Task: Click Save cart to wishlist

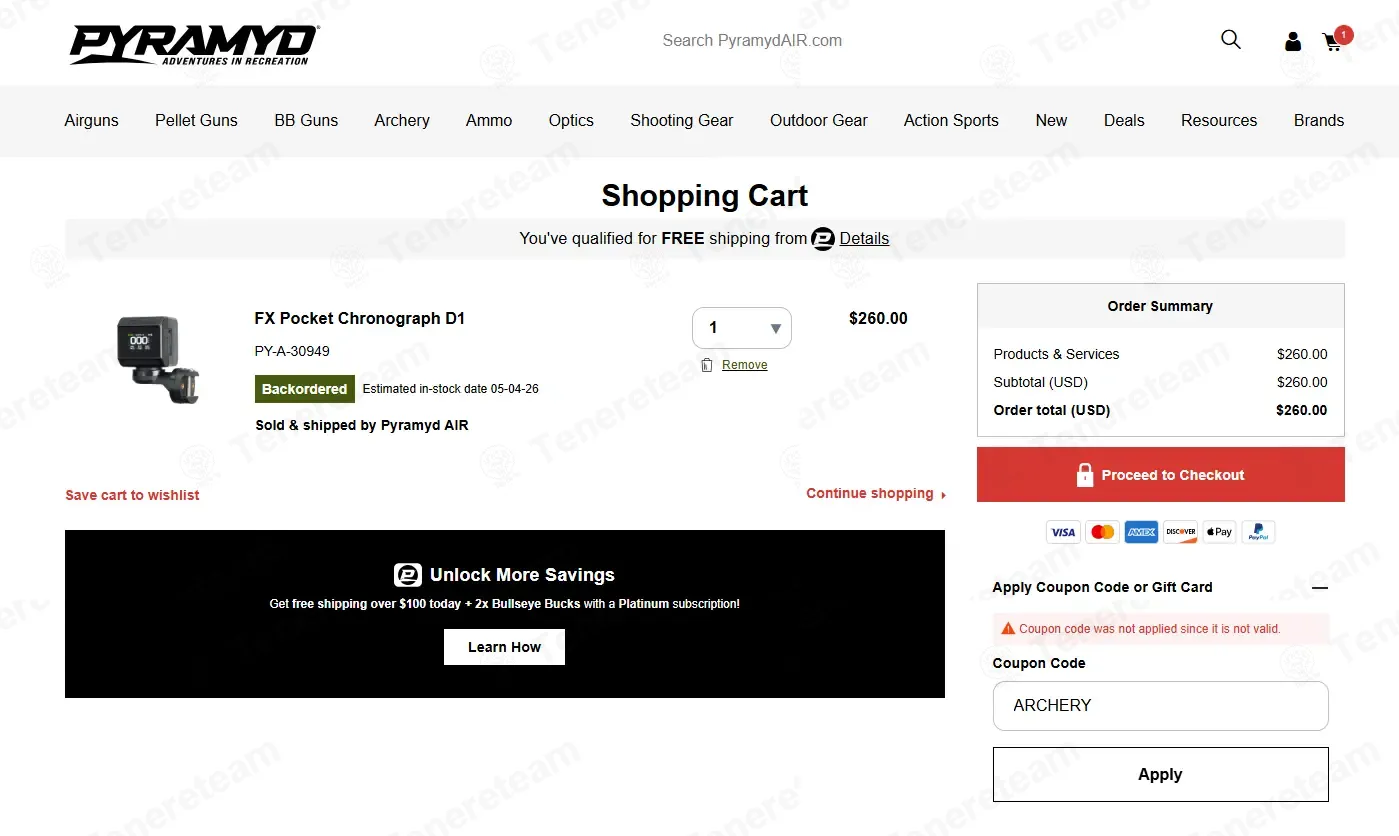Action: 132,495
